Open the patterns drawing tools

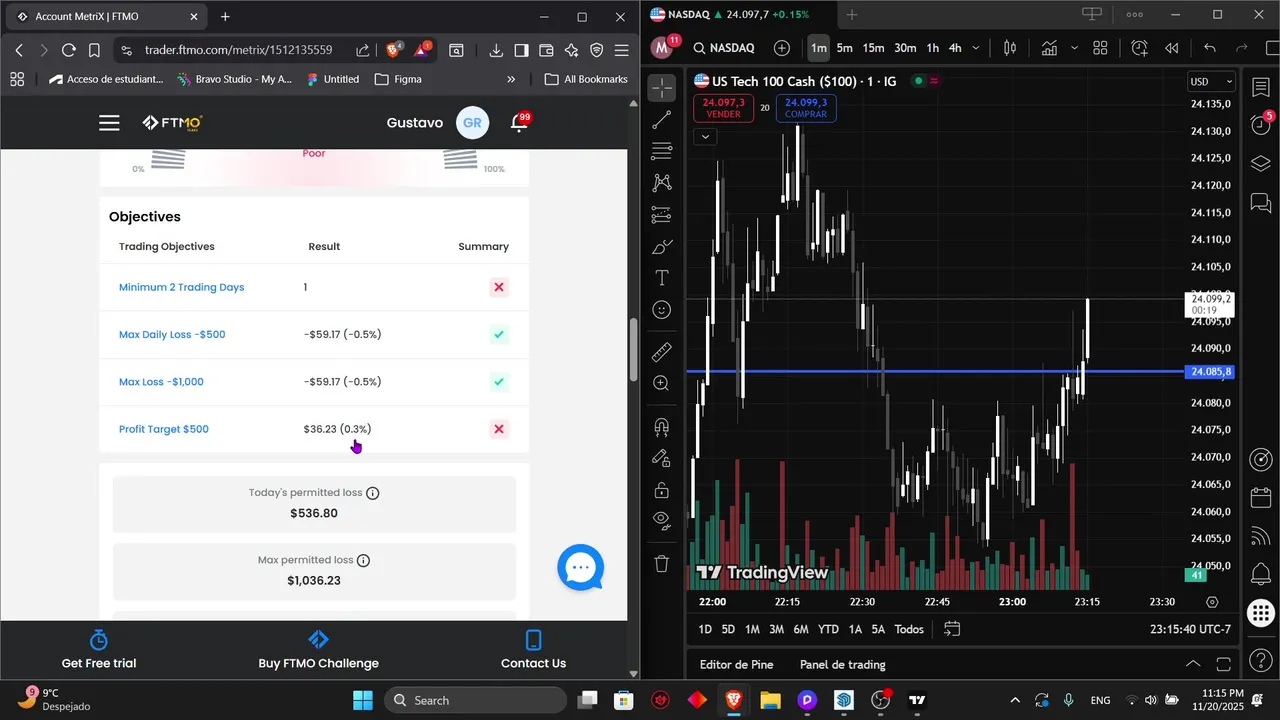[x=662, y=183]
